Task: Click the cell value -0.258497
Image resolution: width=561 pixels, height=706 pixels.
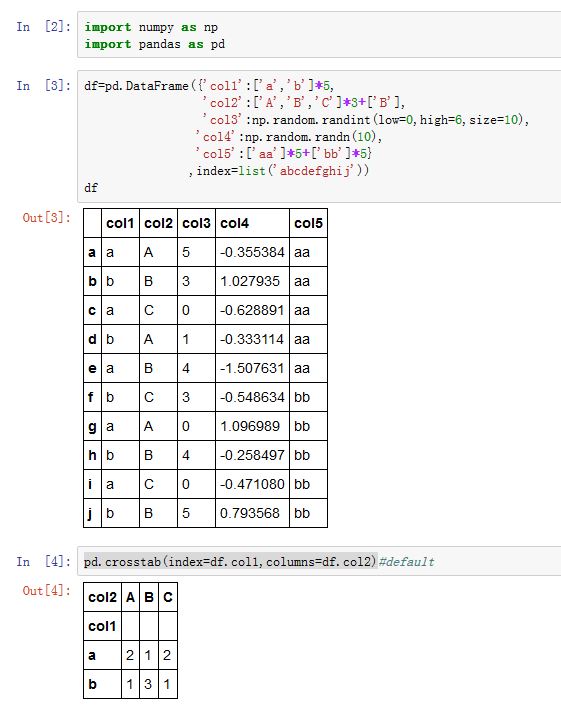Action: coord(252,455)
